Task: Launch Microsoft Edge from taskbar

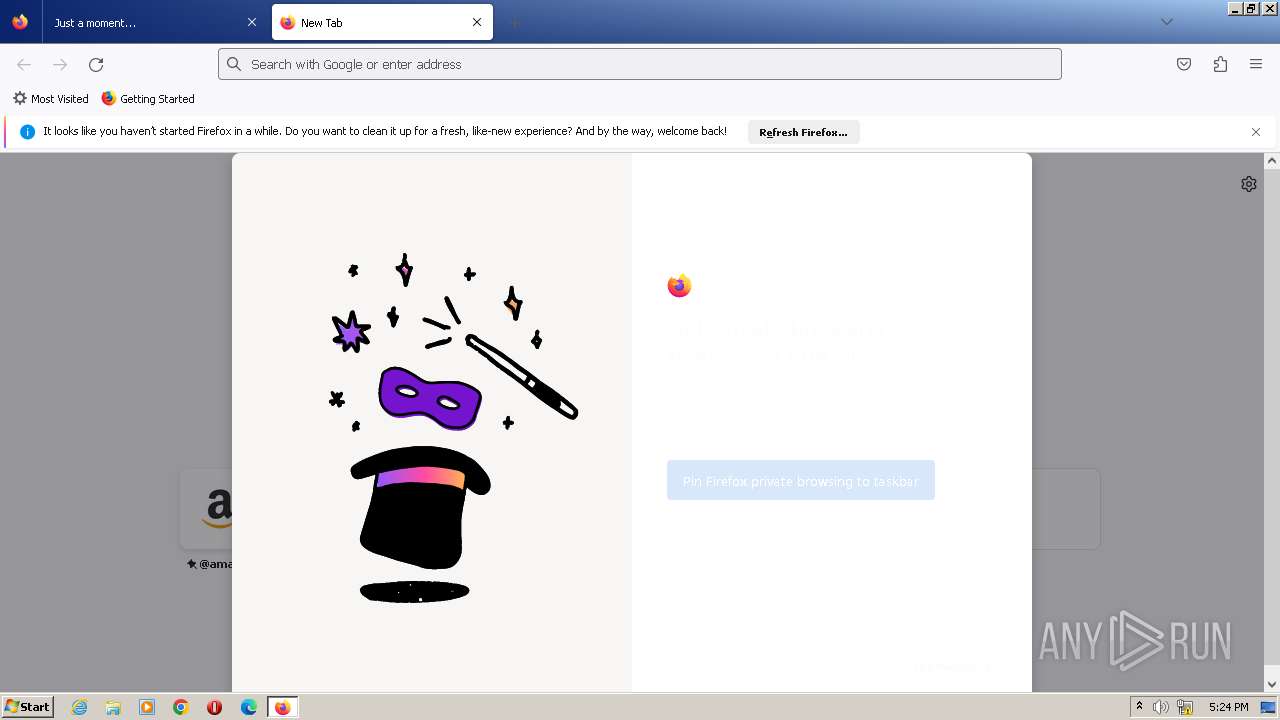Action: tap(249, 707)
